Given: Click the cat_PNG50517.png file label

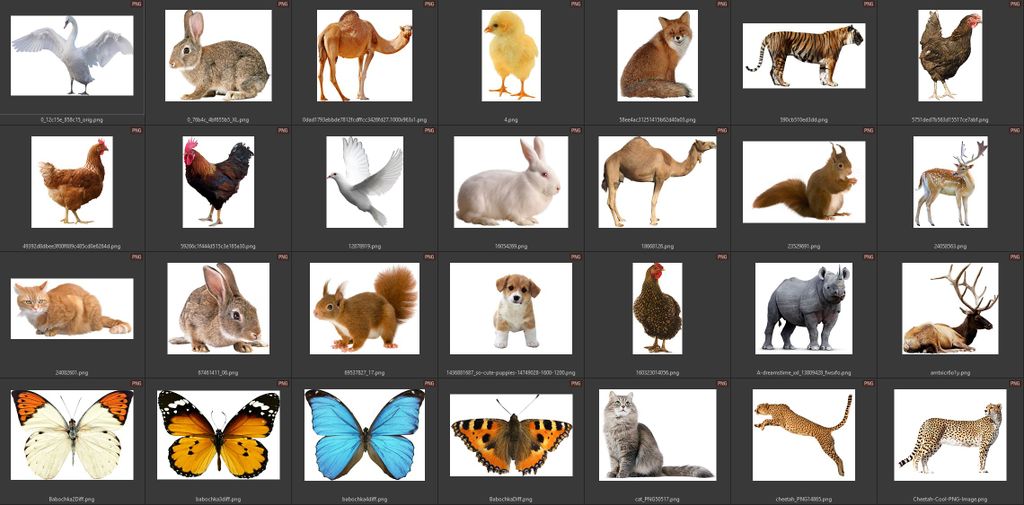Looking at the screenshot, I should (657, 498).
